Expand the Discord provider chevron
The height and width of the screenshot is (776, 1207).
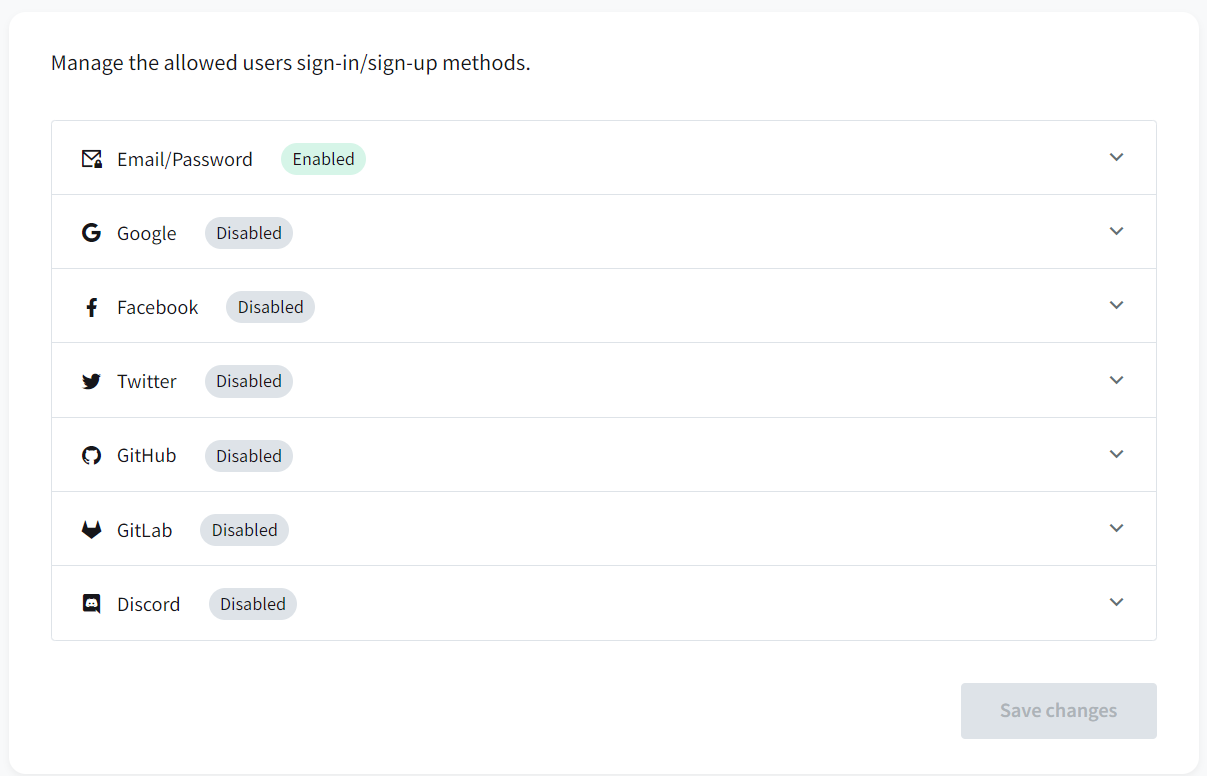1117,602
